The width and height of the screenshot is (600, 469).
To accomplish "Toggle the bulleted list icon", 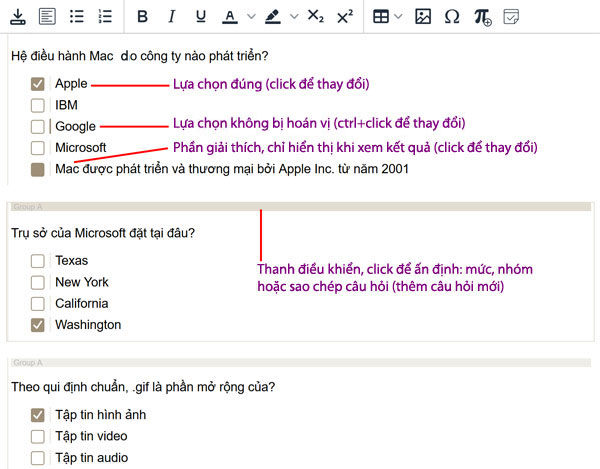I will [x=77, y=16].
